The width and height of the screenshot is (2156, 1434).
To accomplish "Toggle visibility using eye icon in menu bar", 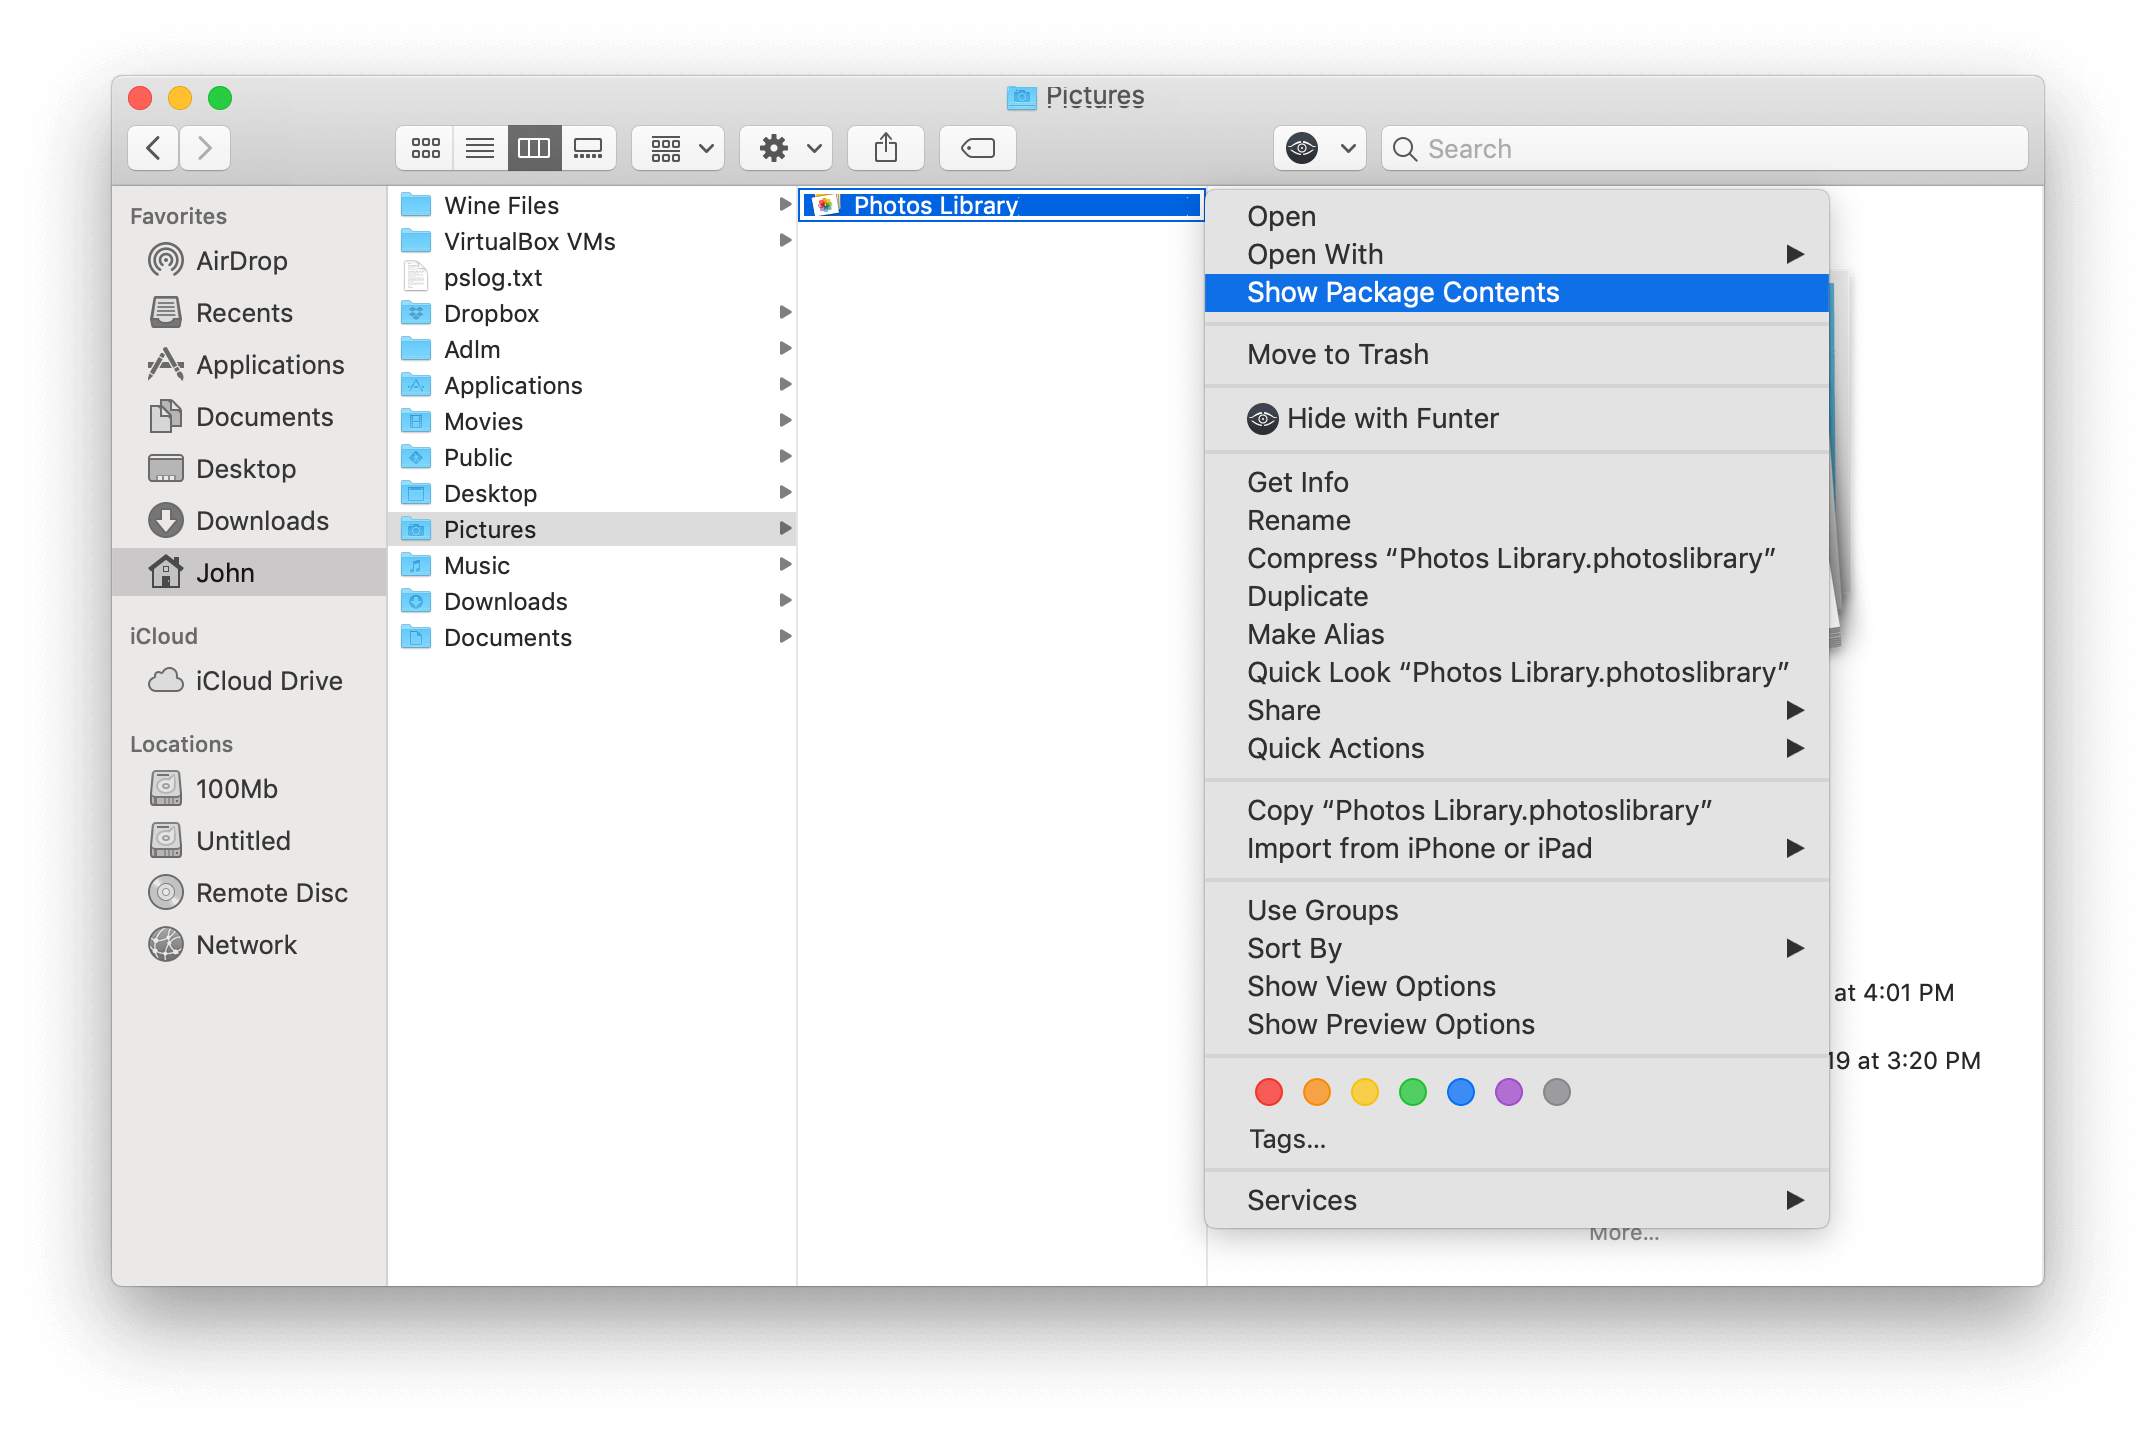I will (1301, 146).
